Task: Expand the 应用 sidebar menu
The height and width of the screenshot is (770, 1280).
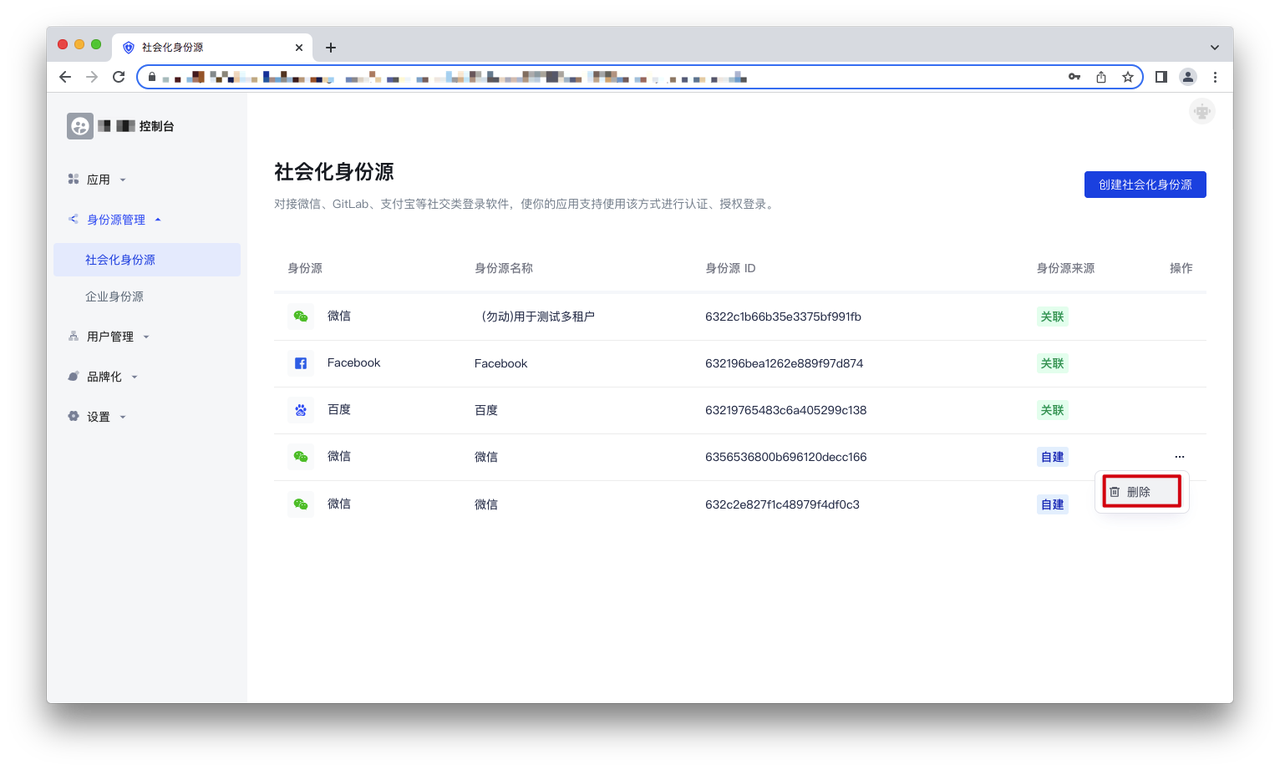Action: coord(98,180)
